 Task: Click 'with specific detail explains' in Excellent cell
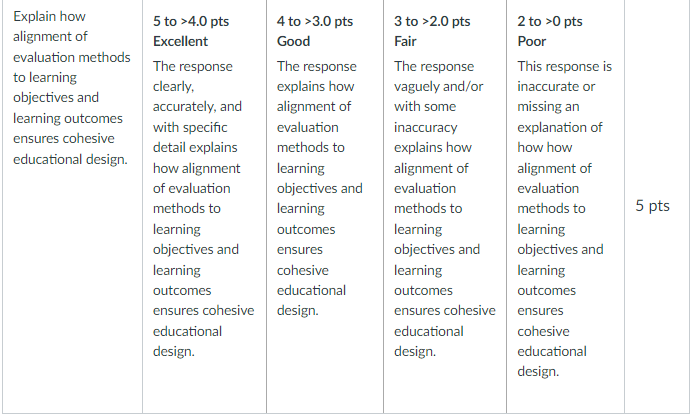(195, 137)
